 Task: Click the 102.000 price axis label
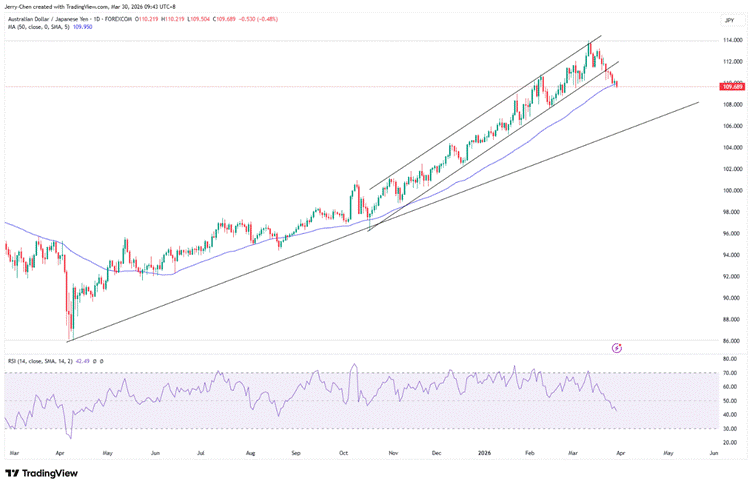(732, 169)
